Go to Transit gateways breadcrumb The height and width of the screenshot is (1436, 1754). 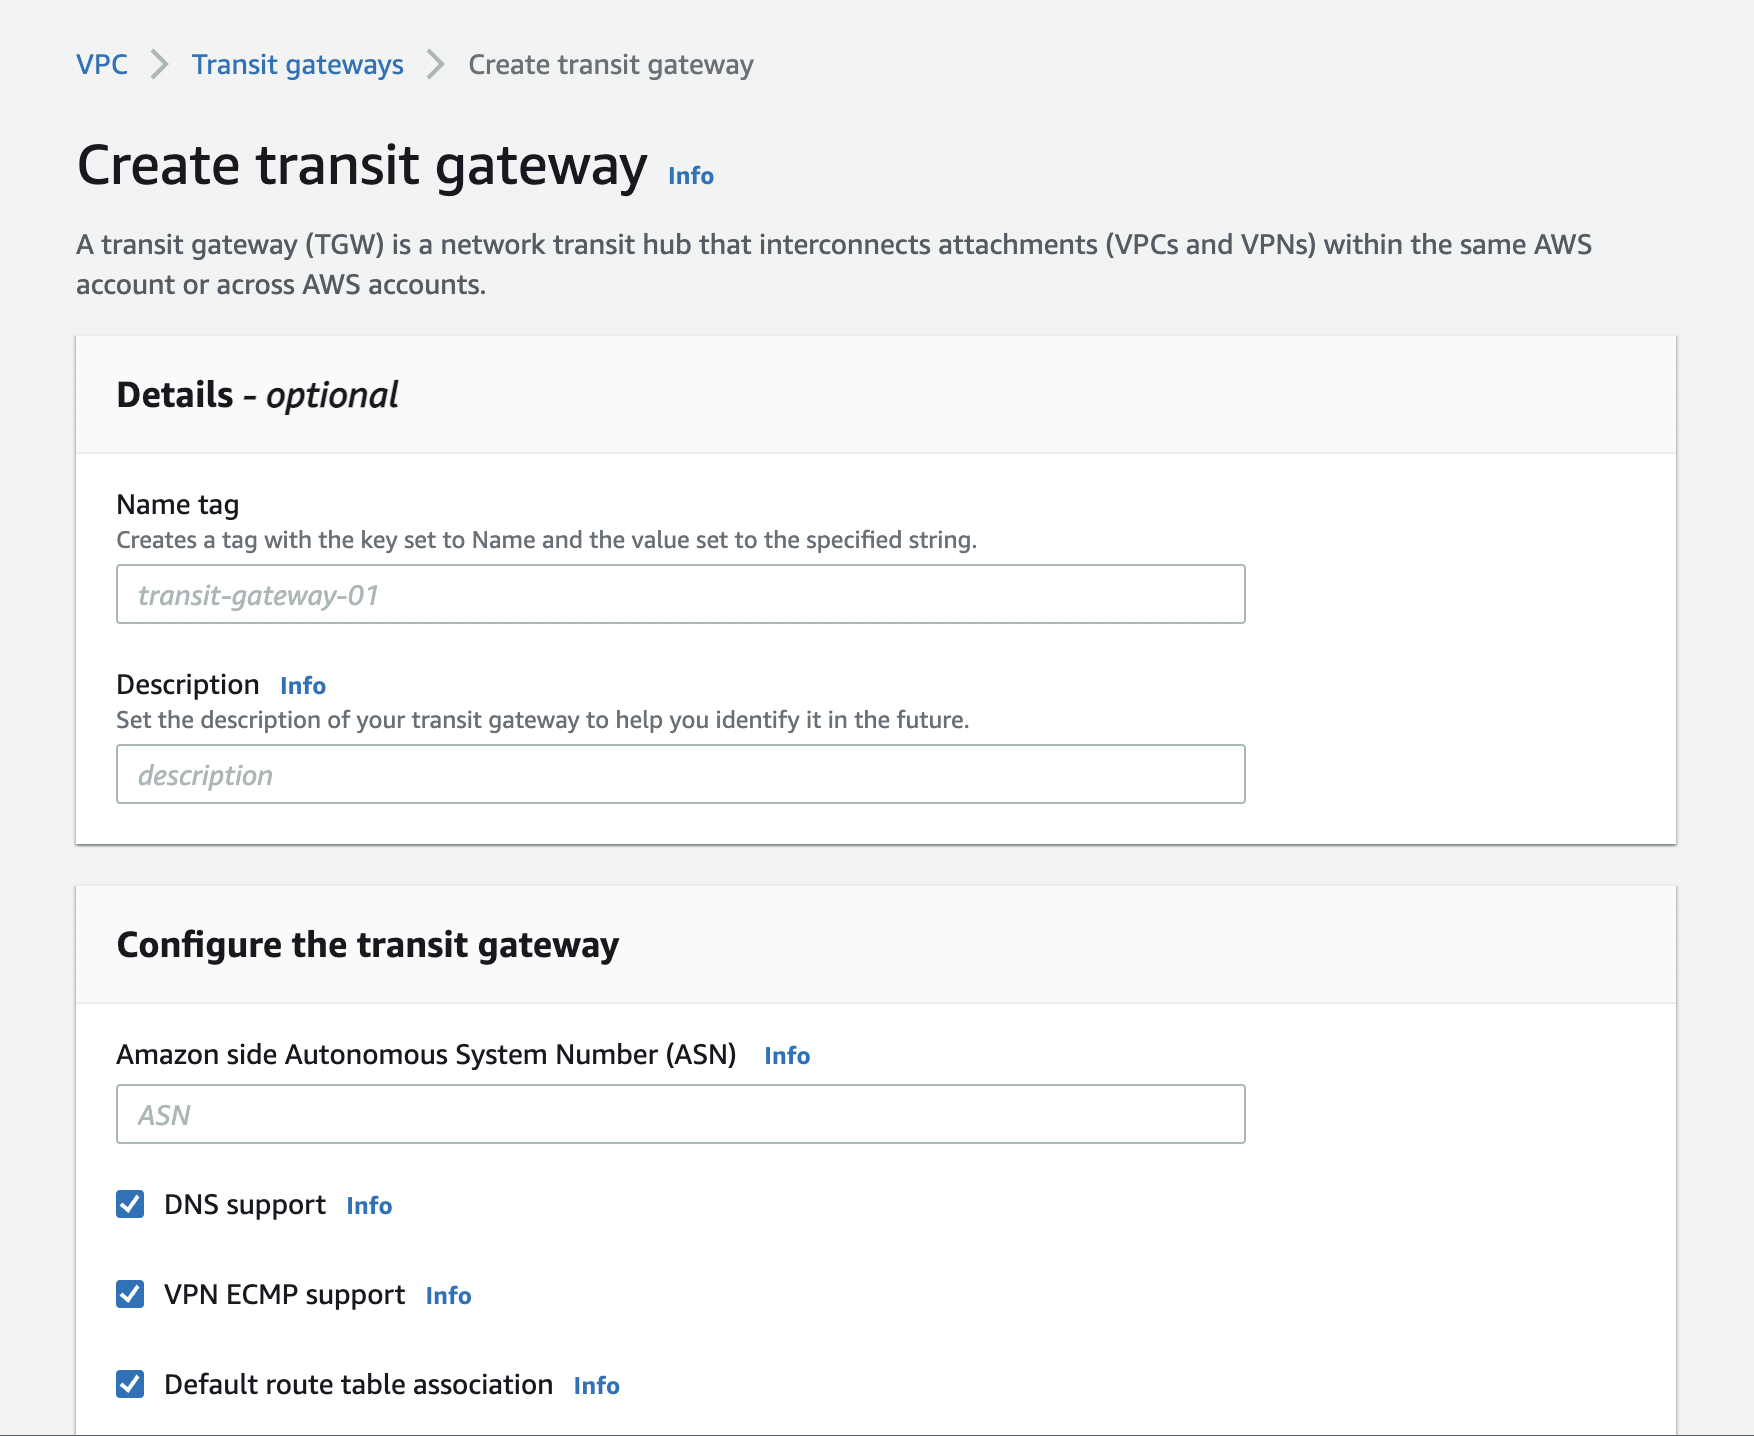(297, 65)
